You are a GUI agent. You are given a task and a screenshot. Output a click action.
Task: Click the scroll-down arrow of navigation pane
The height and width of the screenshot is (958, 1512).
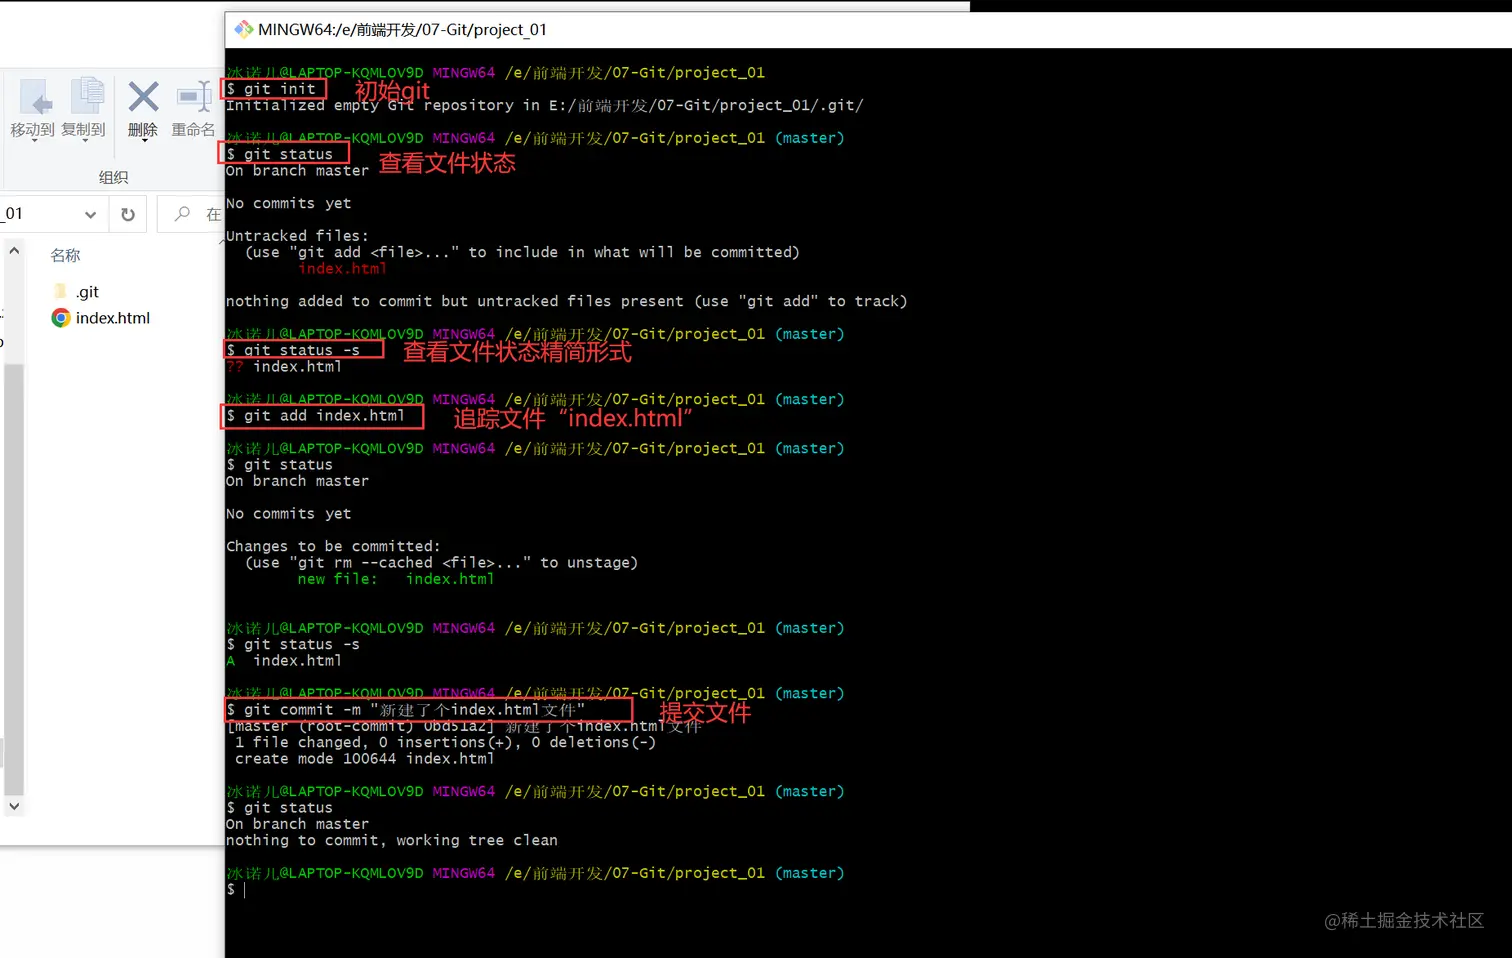14,806
